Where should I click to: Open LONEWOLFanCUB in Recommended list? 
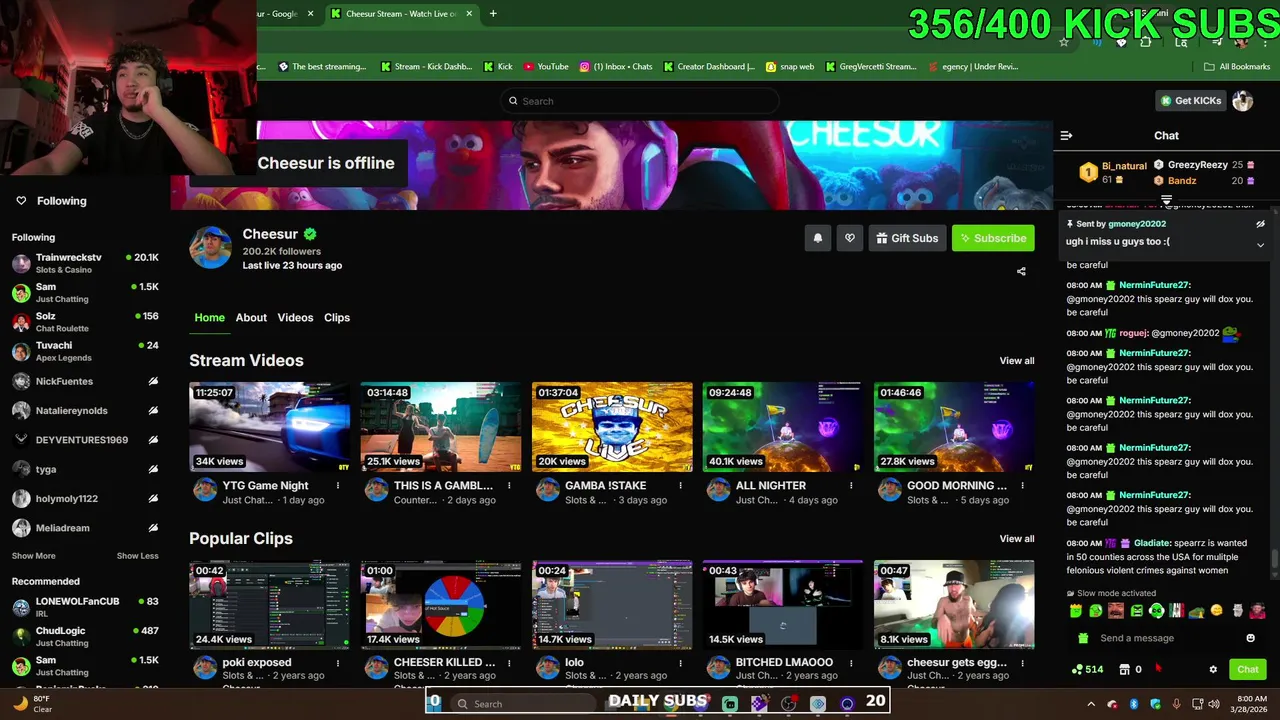(85, 607)
